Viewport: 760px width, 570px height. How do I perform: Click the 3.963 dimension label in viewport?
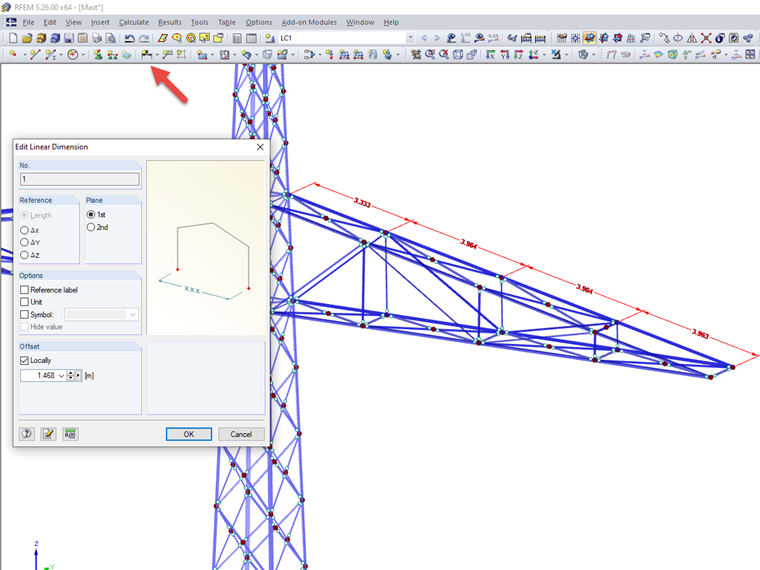[700, 333]
